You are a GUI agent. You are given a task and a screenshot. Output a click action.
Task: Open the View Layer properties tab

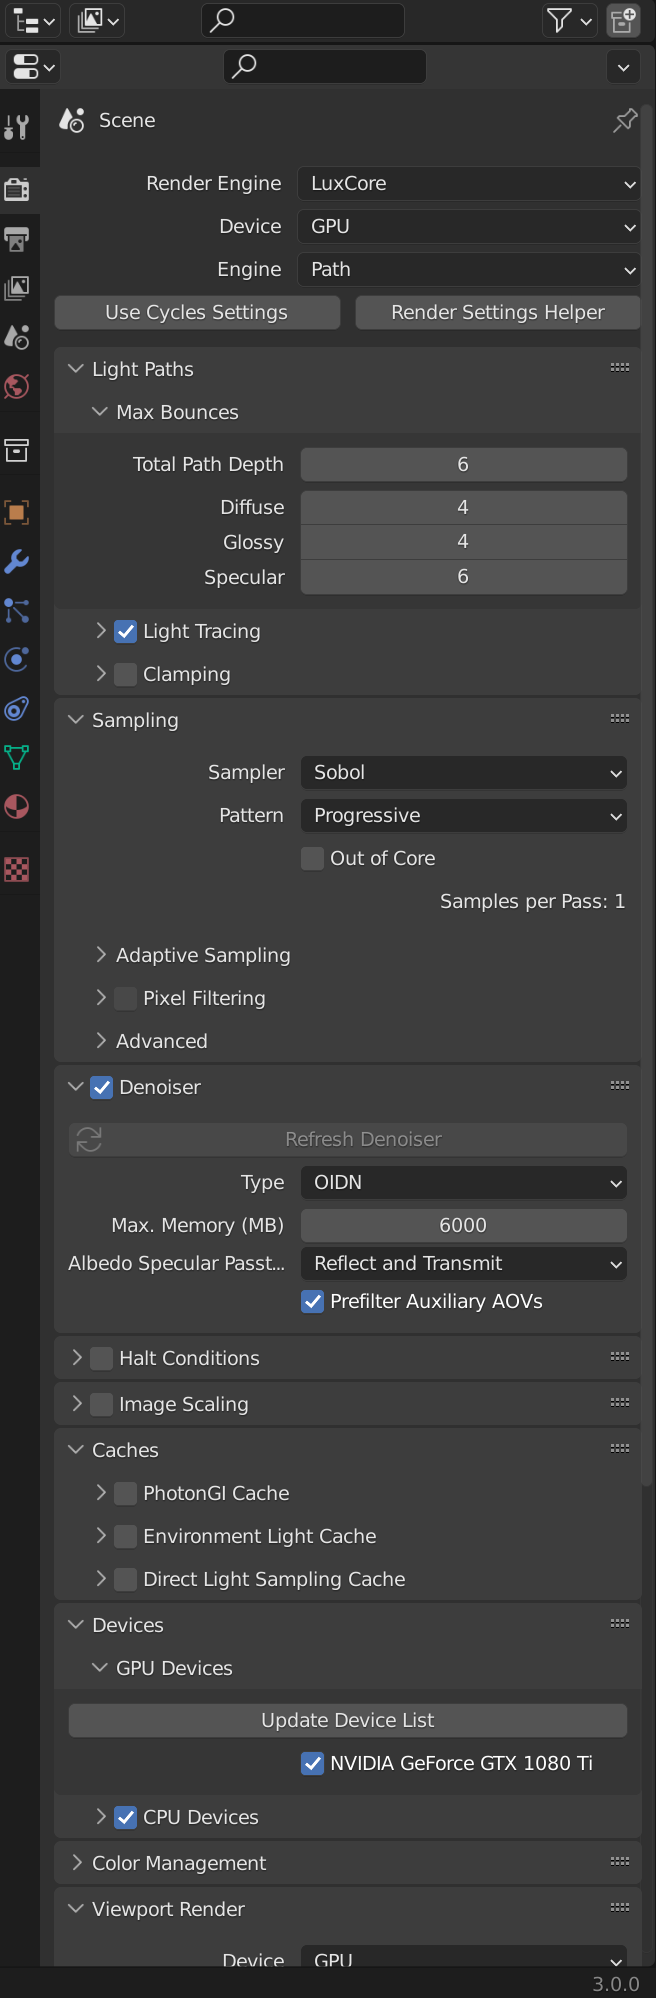tap(17, 288)
